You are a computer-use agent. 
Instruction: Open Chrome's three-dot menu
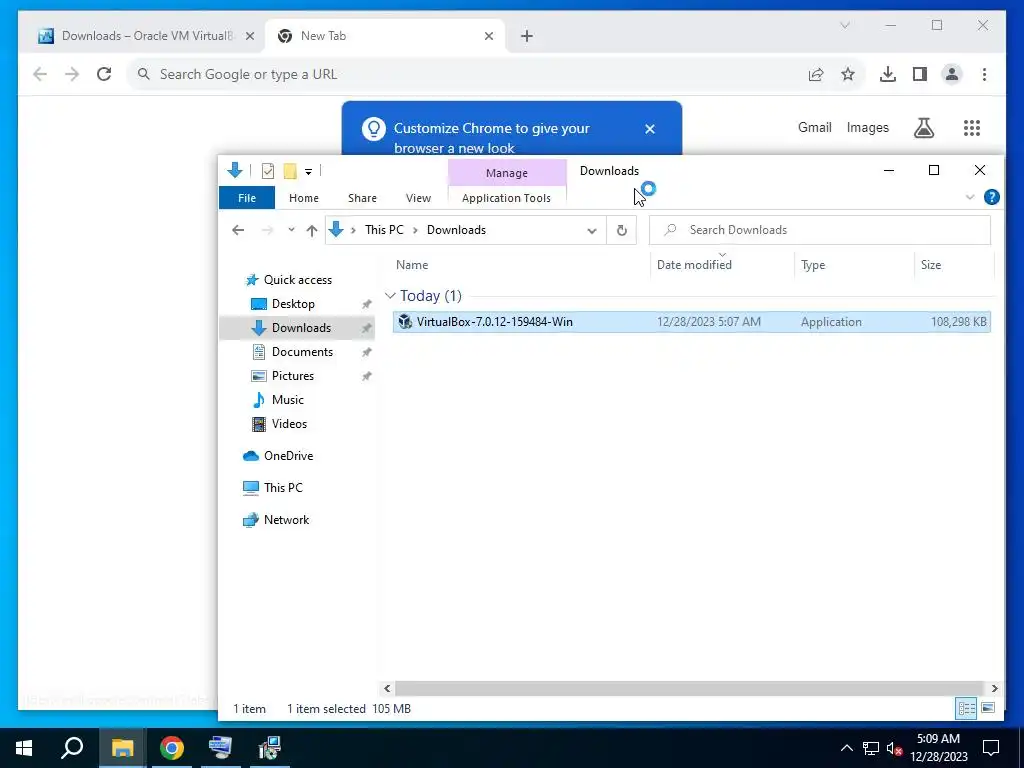(x=984, y=74)
